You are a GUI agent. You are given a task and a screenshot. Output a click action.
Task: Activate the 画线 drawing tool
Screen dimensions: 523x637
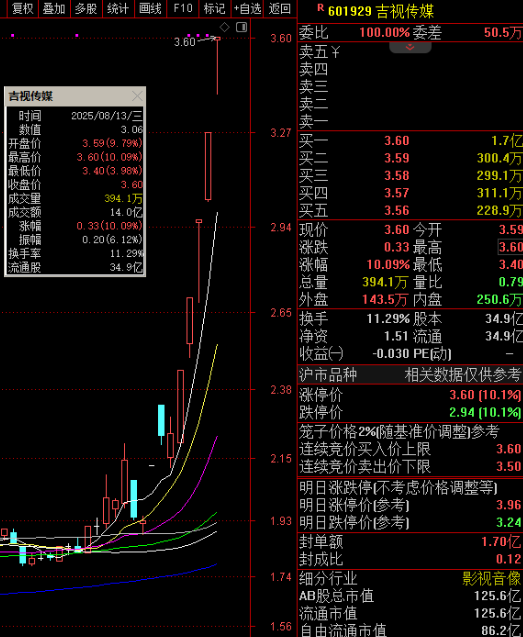pyautogui.click(x=150, y=8)
